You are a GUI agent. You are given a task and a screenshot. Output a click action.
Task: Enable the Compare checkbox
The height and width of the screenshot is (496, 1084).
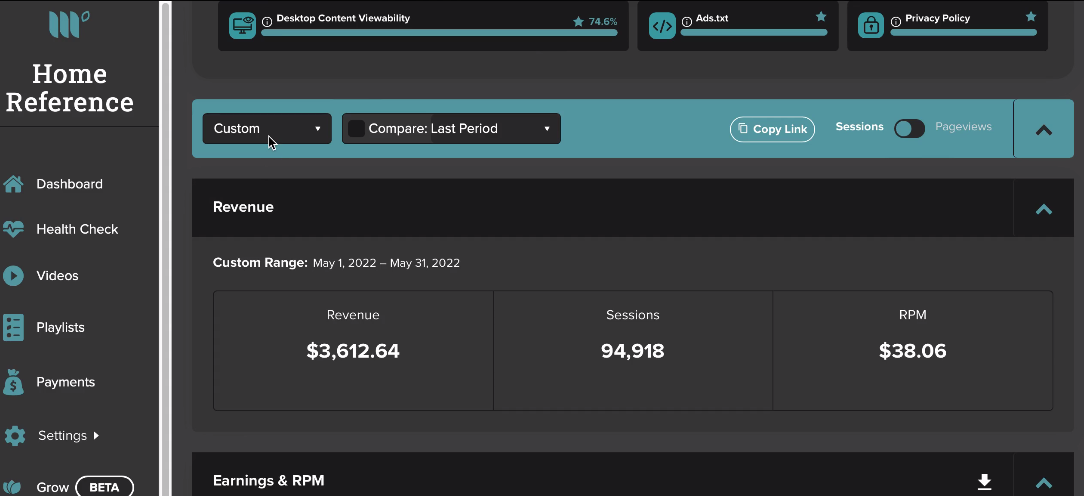click(356, 129)
